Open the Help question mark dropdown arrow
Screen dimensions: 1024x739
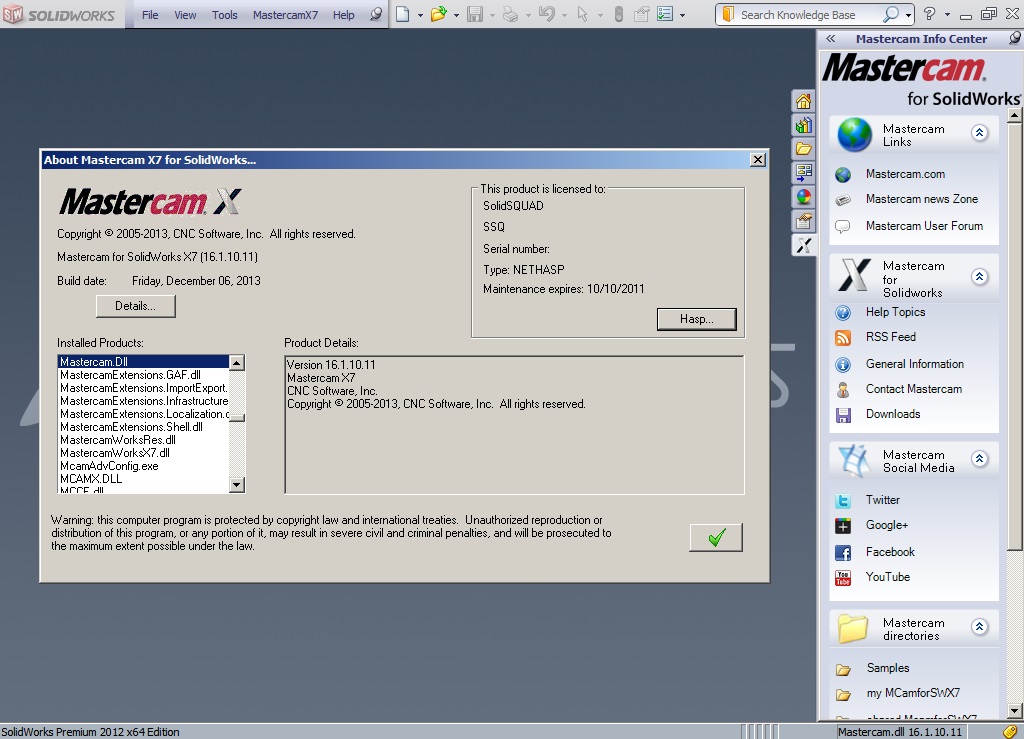pyautogui.click(x=947, y=14)
